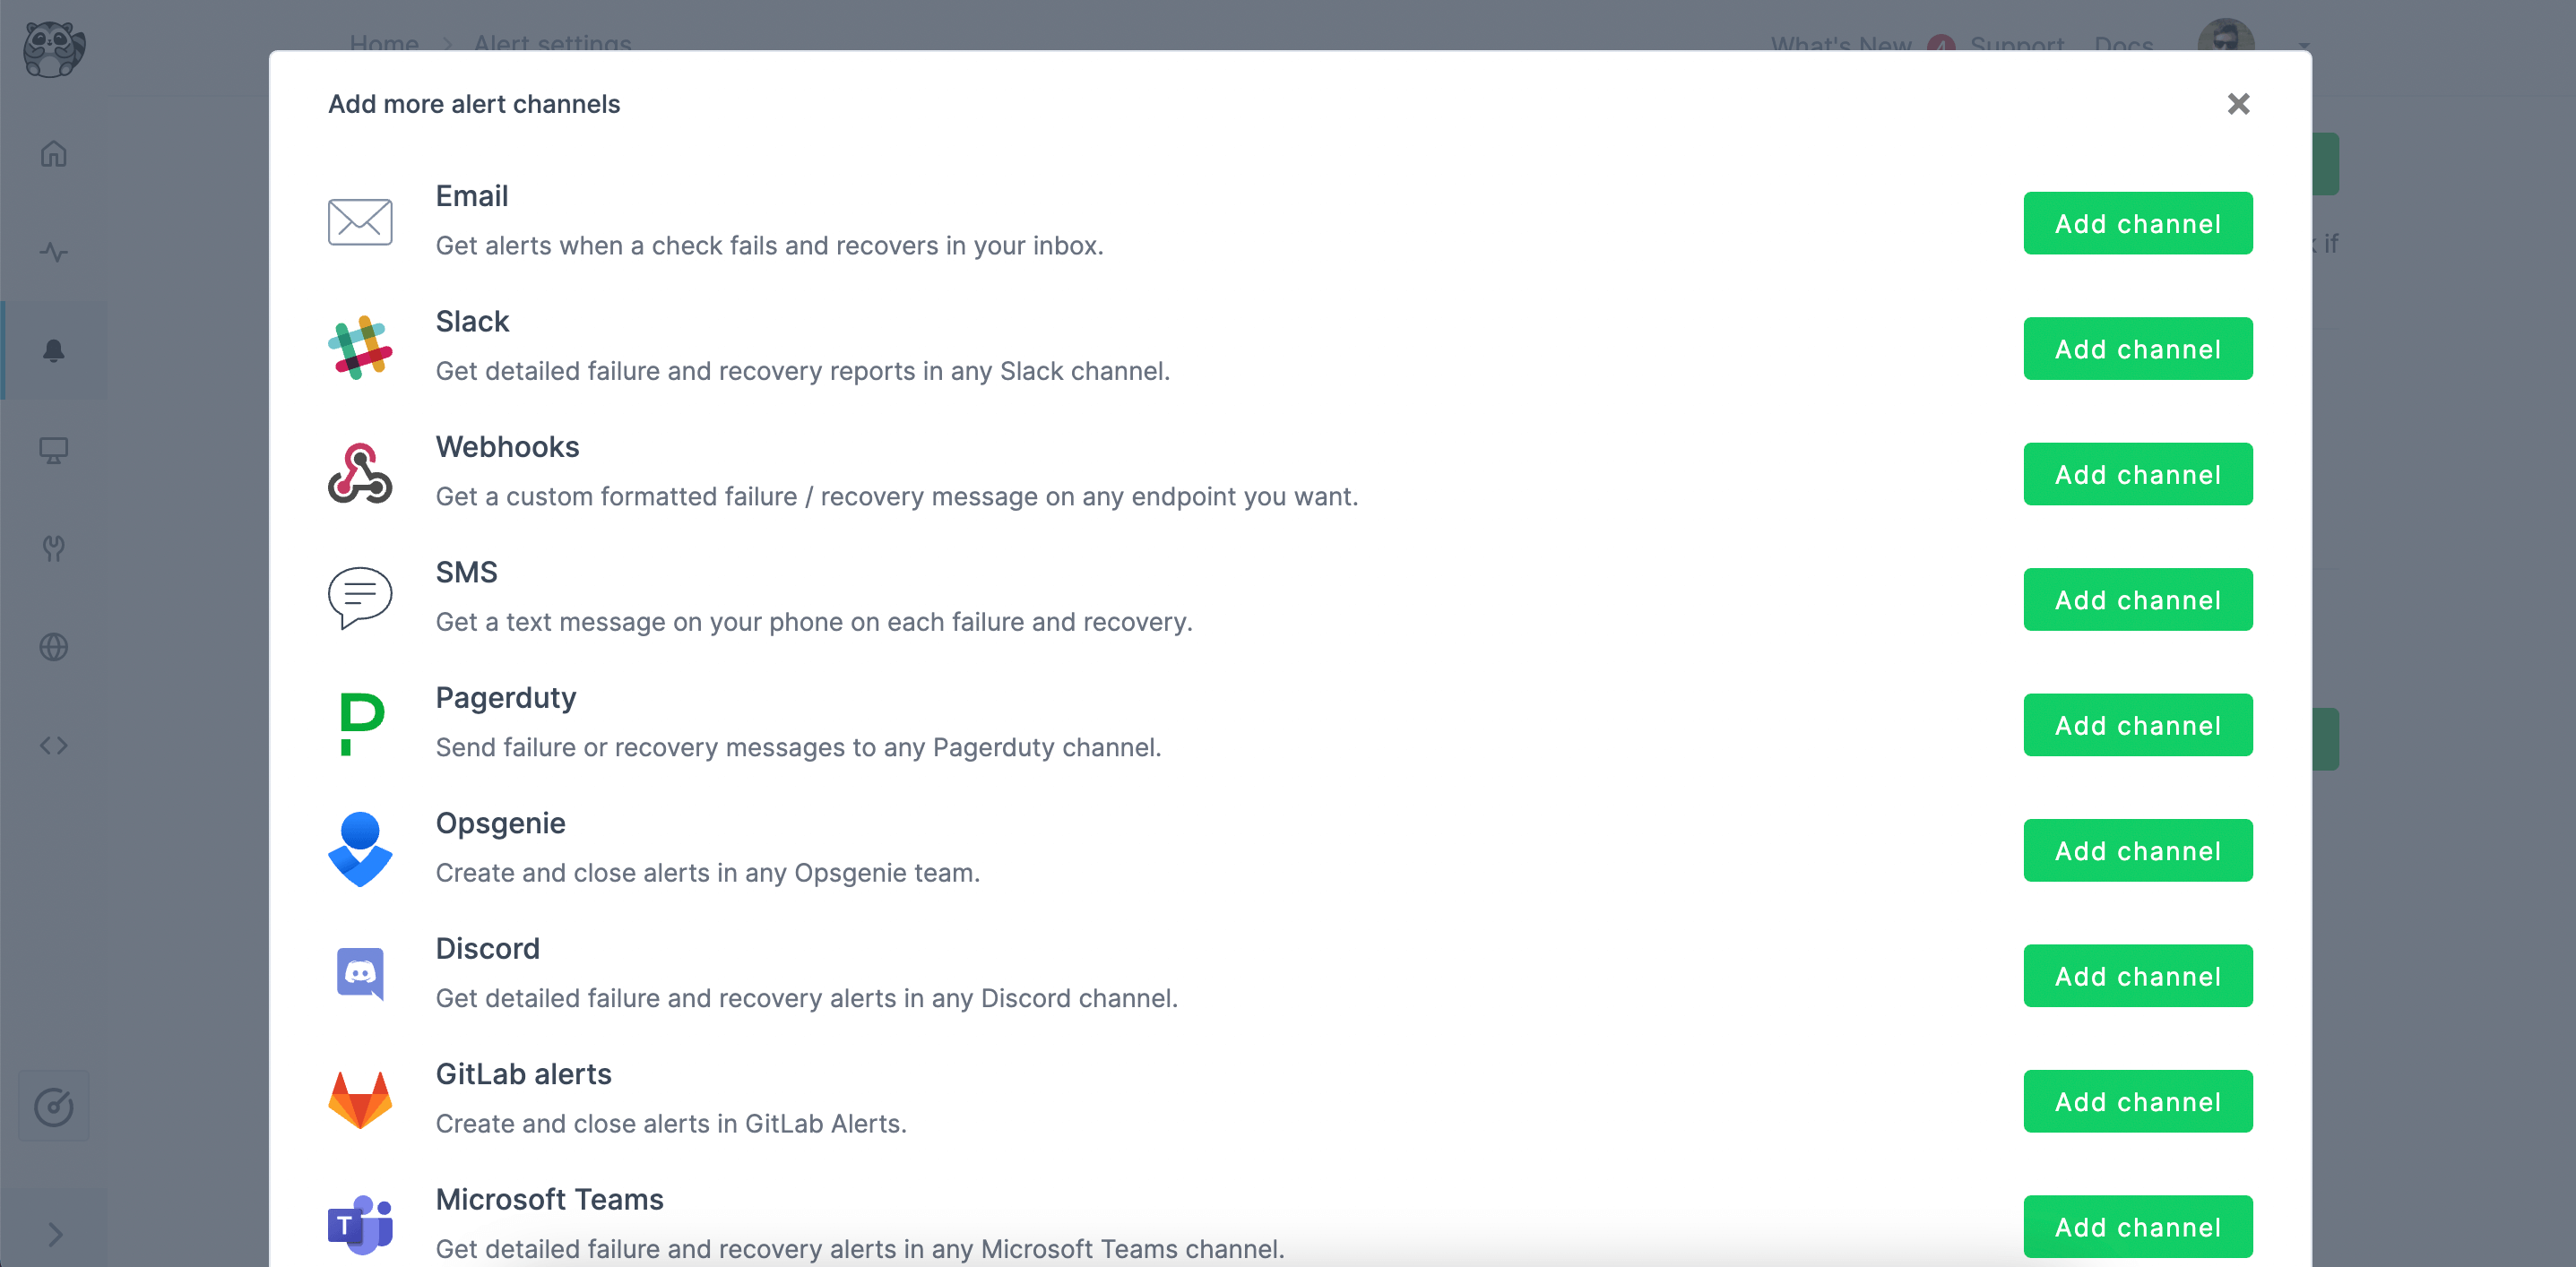Open the What's New menu
Image resolution: width=2576 pixels, height=1267 pixels.
(x=1841, y=45)
